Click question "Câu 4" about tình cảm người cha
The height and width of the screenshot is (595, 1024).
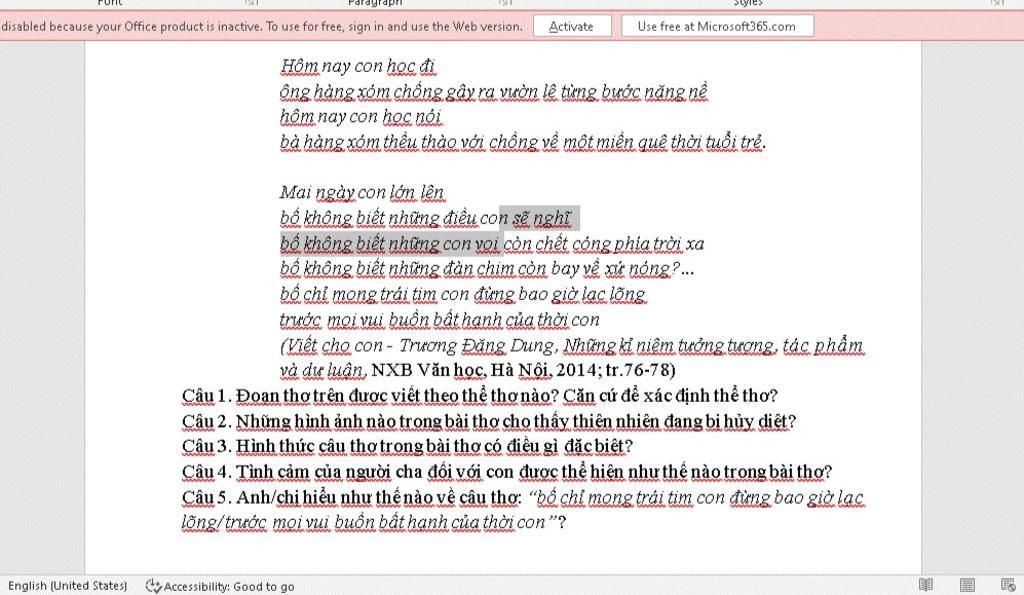[507, 472]
